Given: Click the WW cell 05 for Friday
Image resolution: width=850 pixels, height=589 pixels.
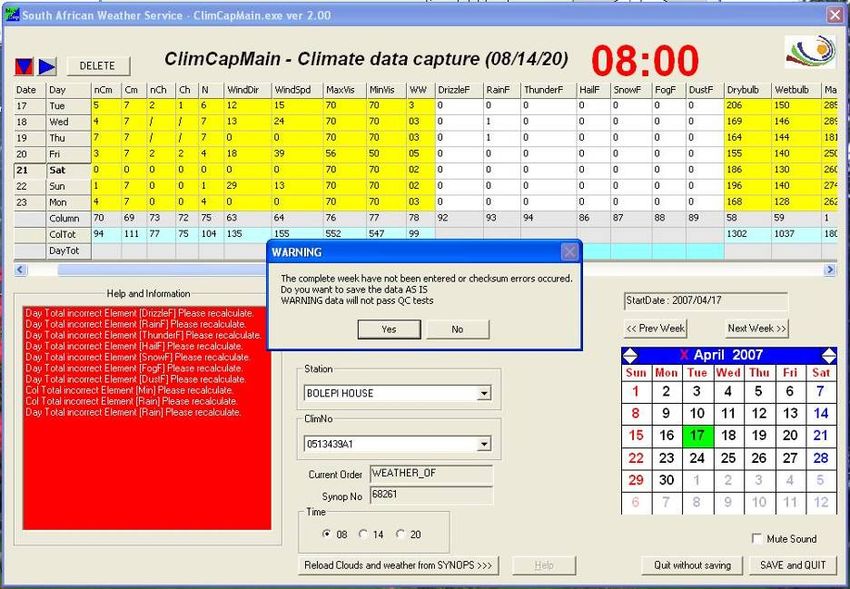Looking at the screenshot, I should tap(421, 154).
